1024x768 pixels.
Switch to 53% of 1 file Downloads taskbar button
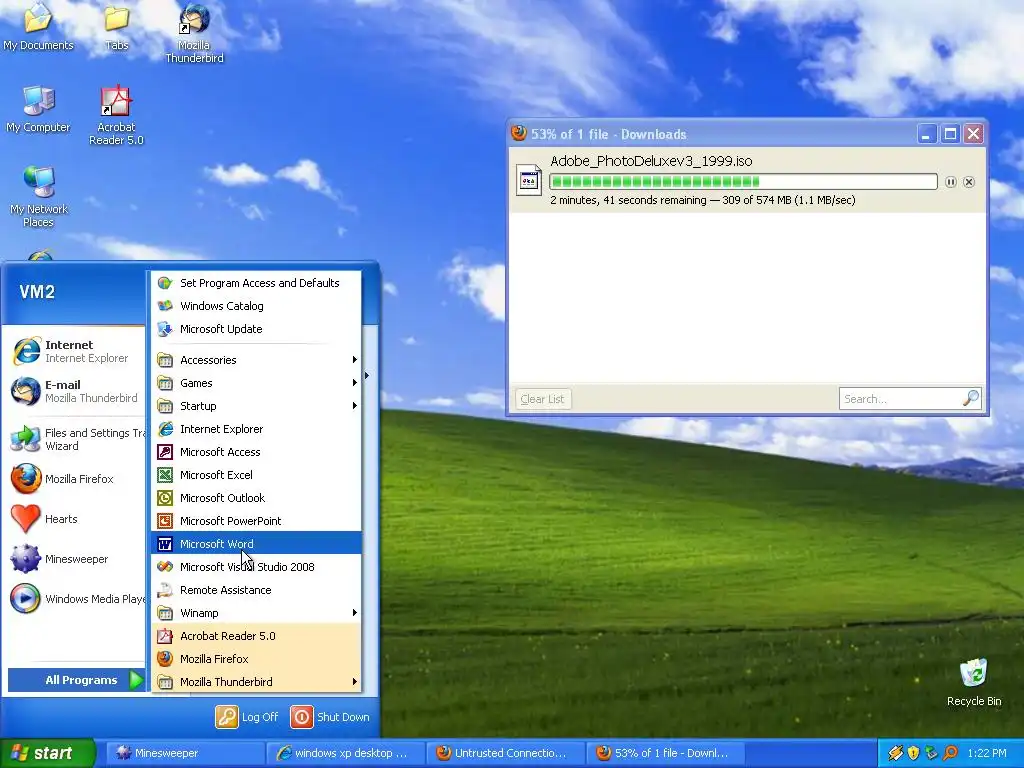pyautogui.click(x=666, y=753)
